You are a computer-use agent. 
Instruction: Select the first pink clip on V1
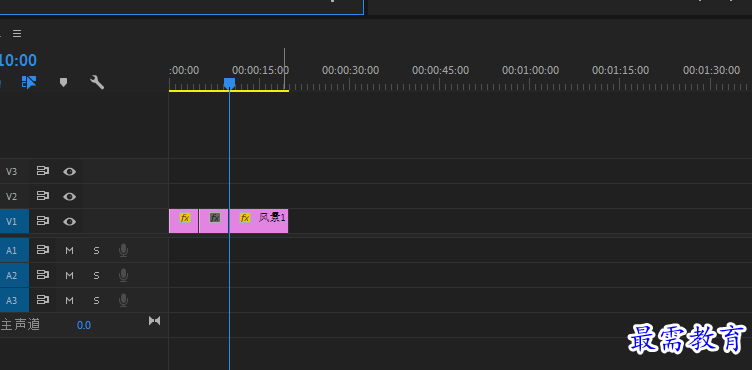(x=183, y=221)
